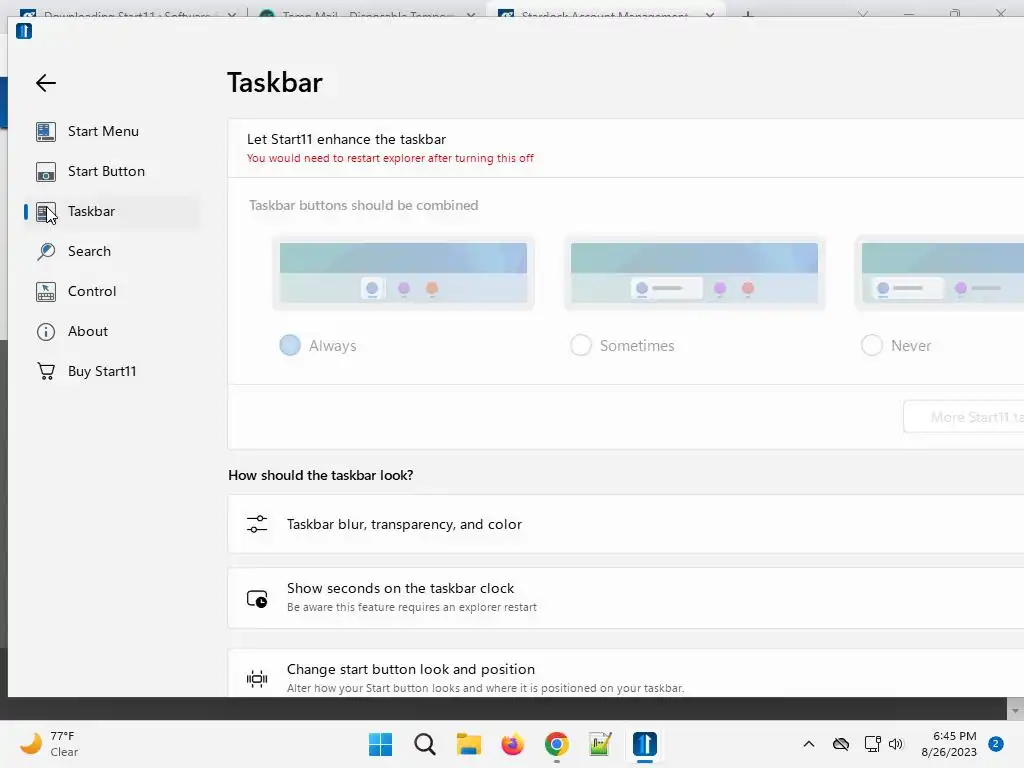Click the network tray icon
This screenshot has width=1024, height=768.
[x=872, y=744]
